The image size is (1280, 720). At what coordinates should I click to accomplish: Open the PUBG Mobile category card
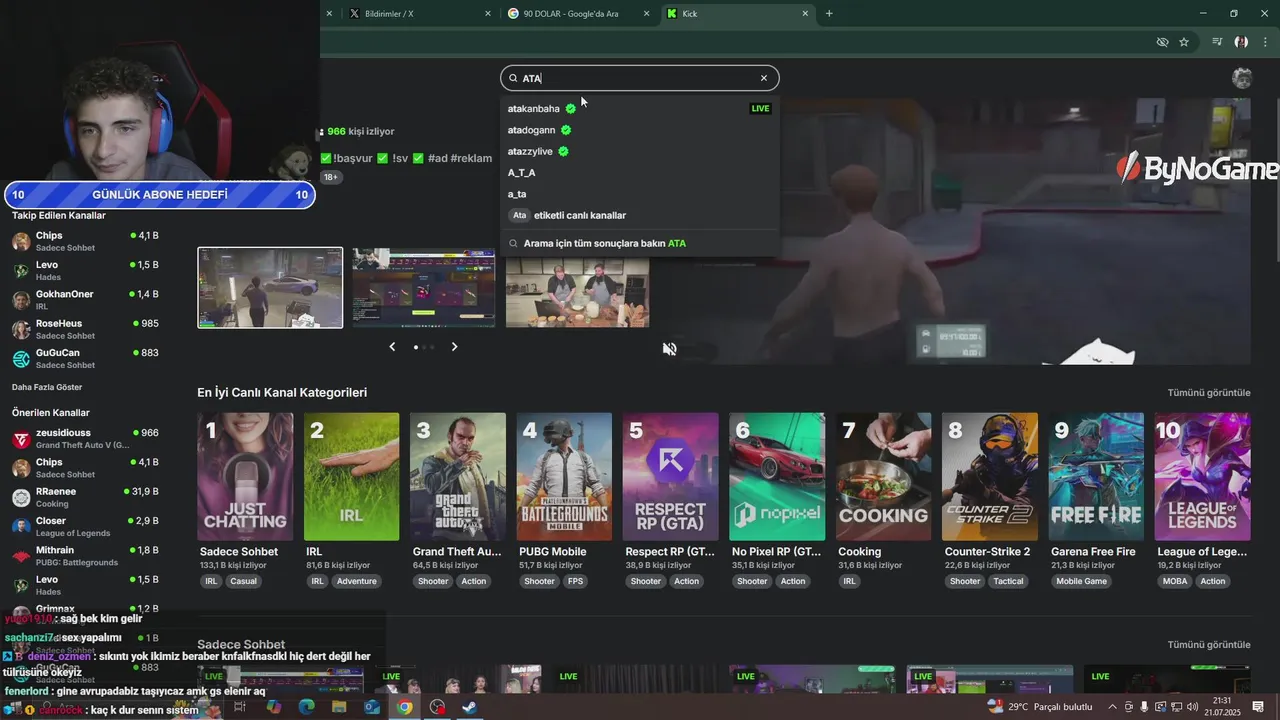tap(564, 477)
